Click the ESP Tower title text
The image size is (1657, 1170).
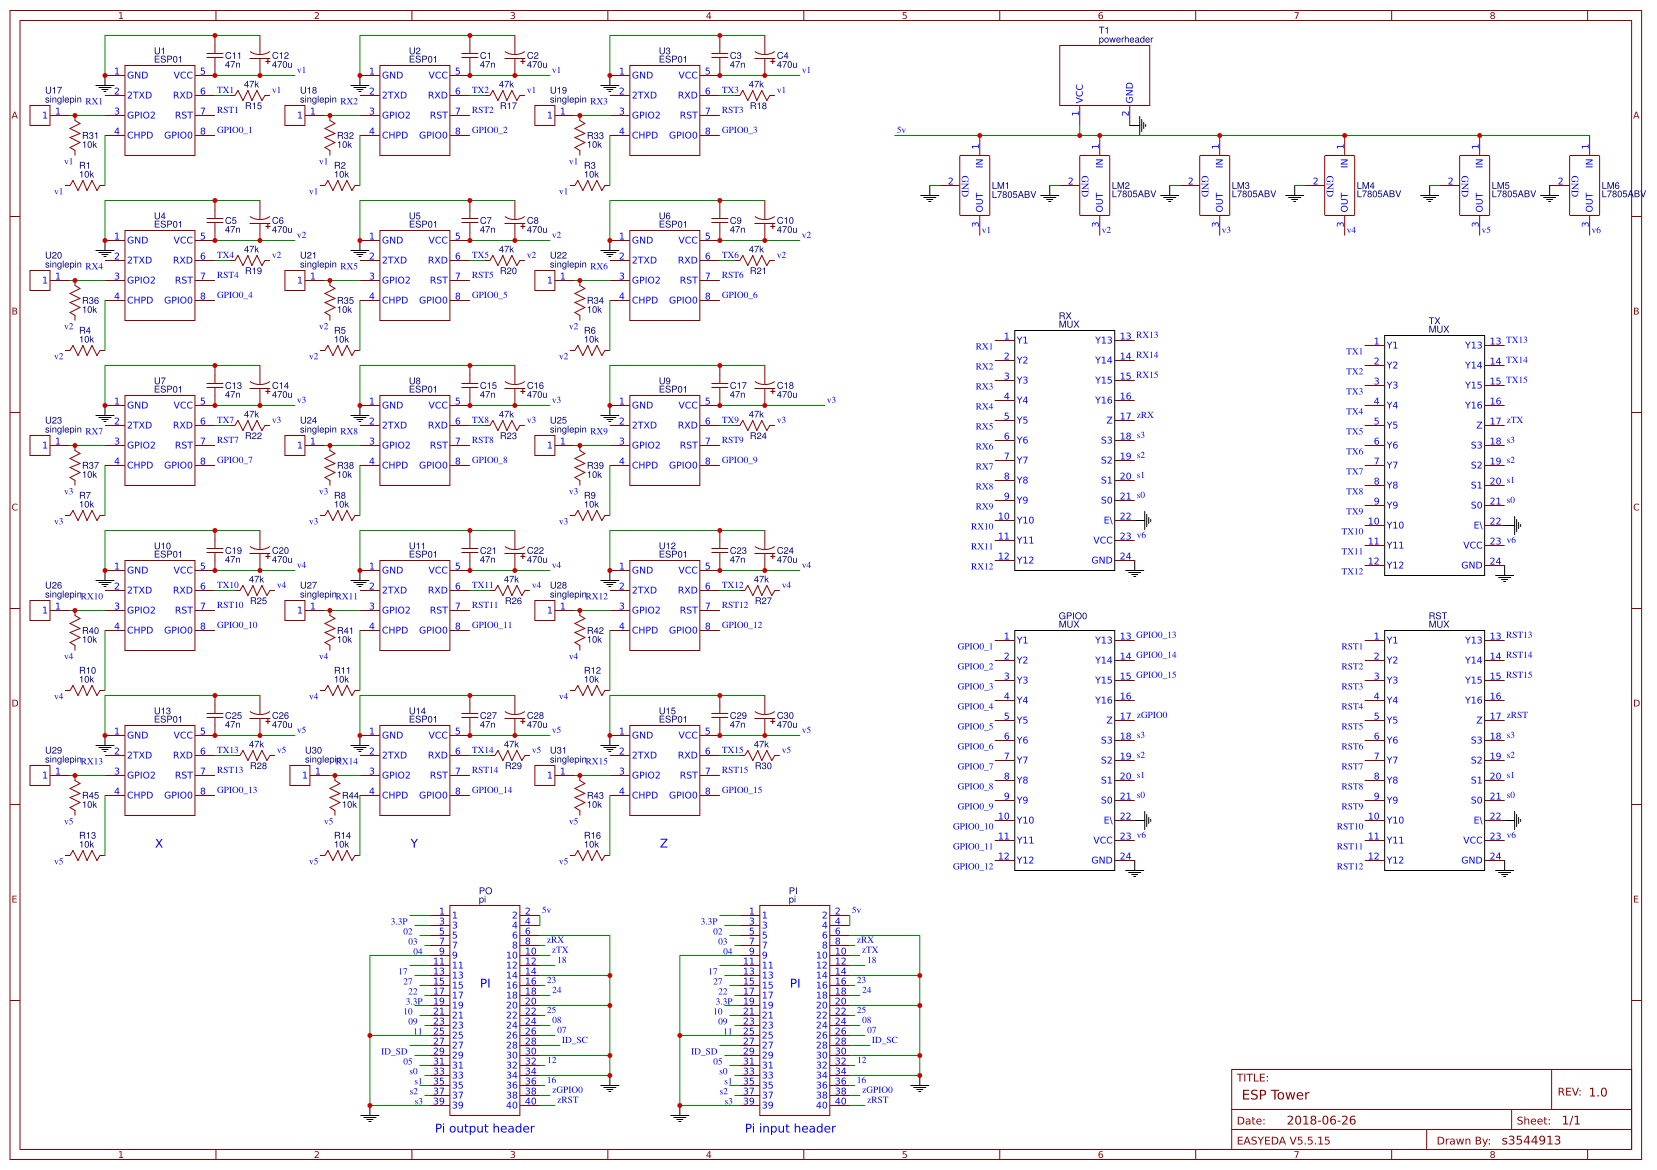1276,1095
